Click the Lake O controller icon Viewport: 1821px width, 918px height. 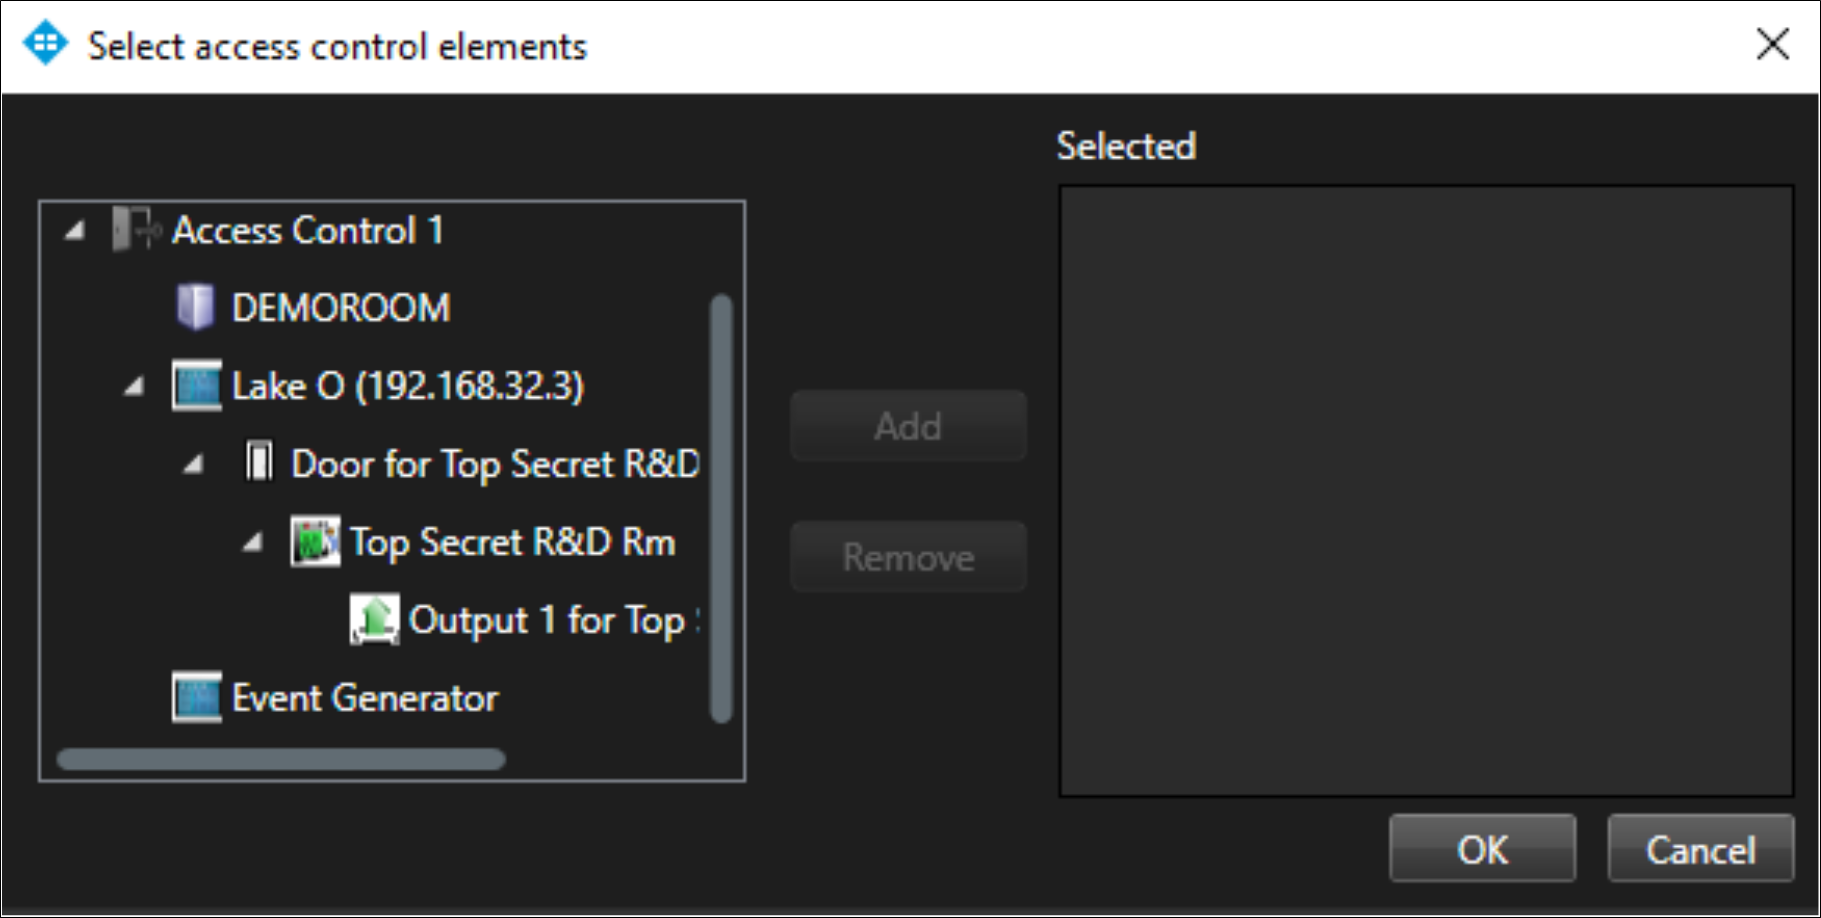click(x=196, y=386)
